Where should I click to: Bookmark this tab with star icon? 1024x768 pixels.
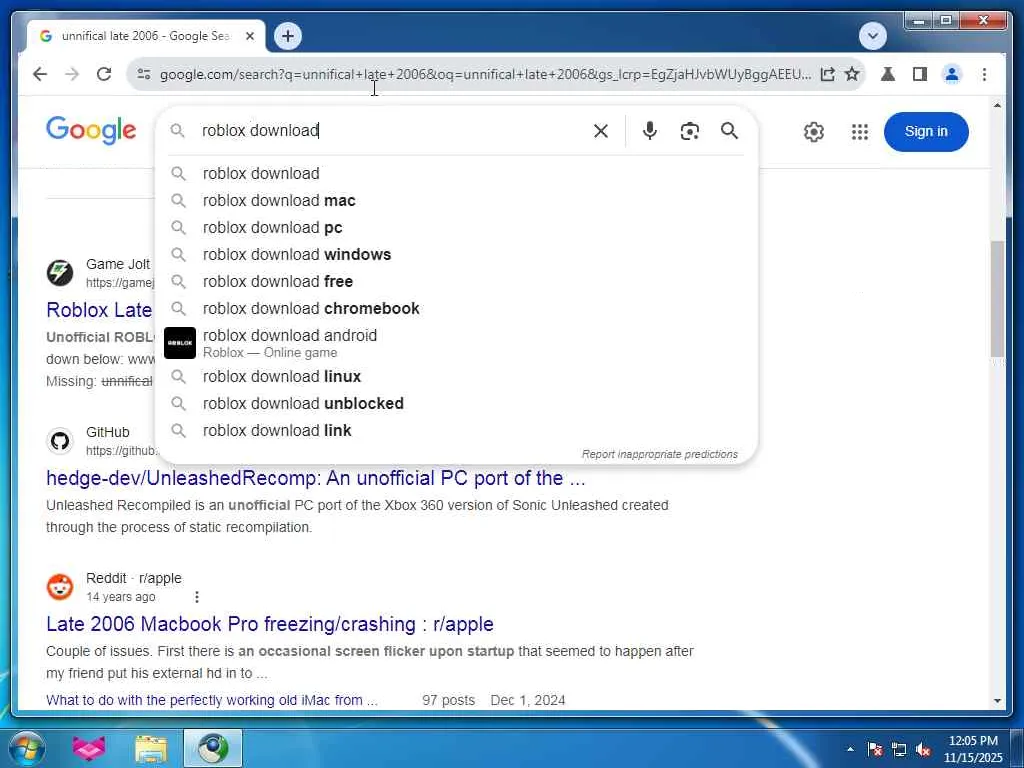[x=852, y=74]
